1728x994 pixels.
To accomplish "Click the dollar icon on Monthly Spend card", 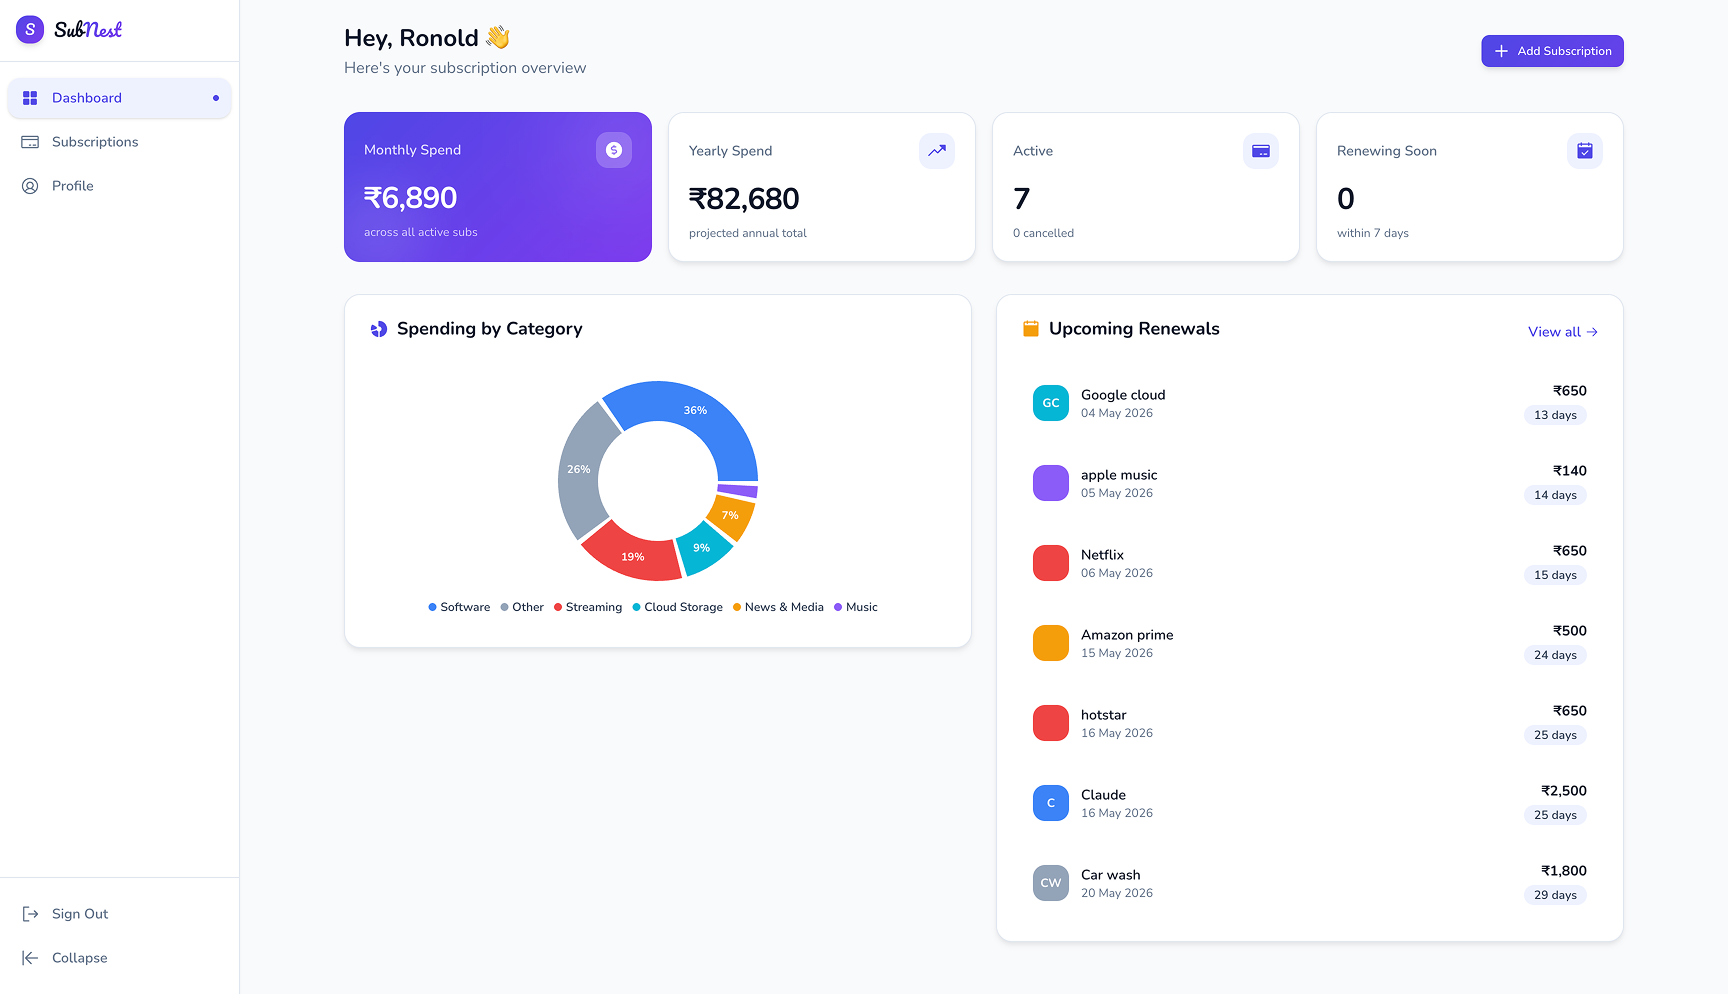I will click(x=614, y=150).
